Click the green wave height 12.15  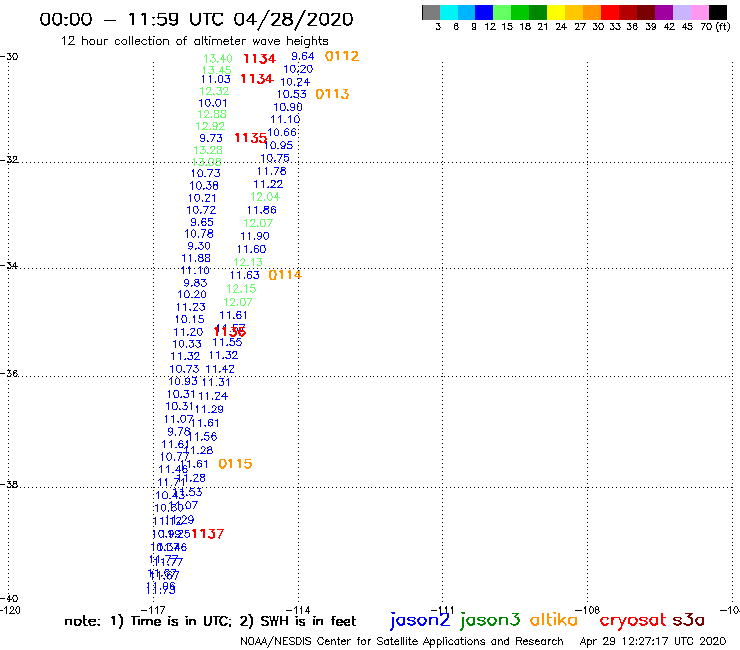click(242, 289)
